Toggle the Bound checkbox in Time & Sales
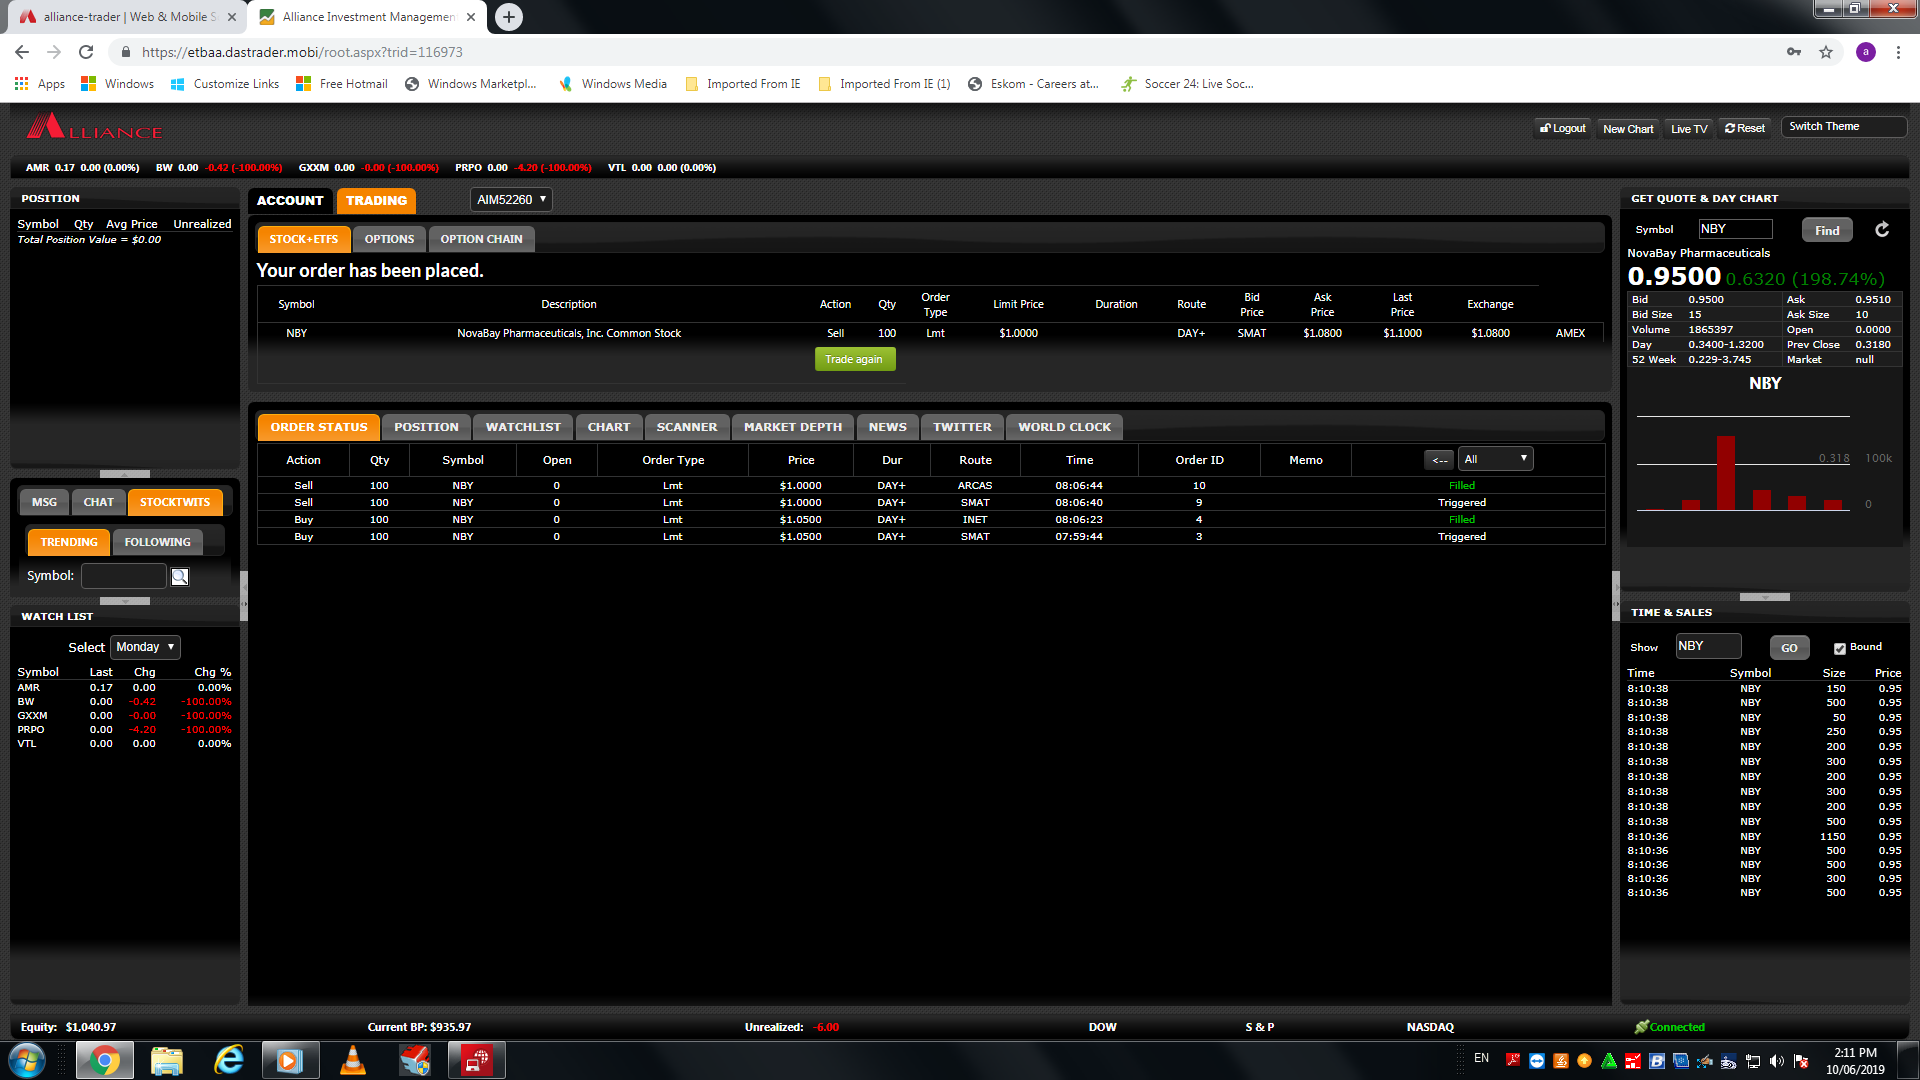 [1840, 648]
